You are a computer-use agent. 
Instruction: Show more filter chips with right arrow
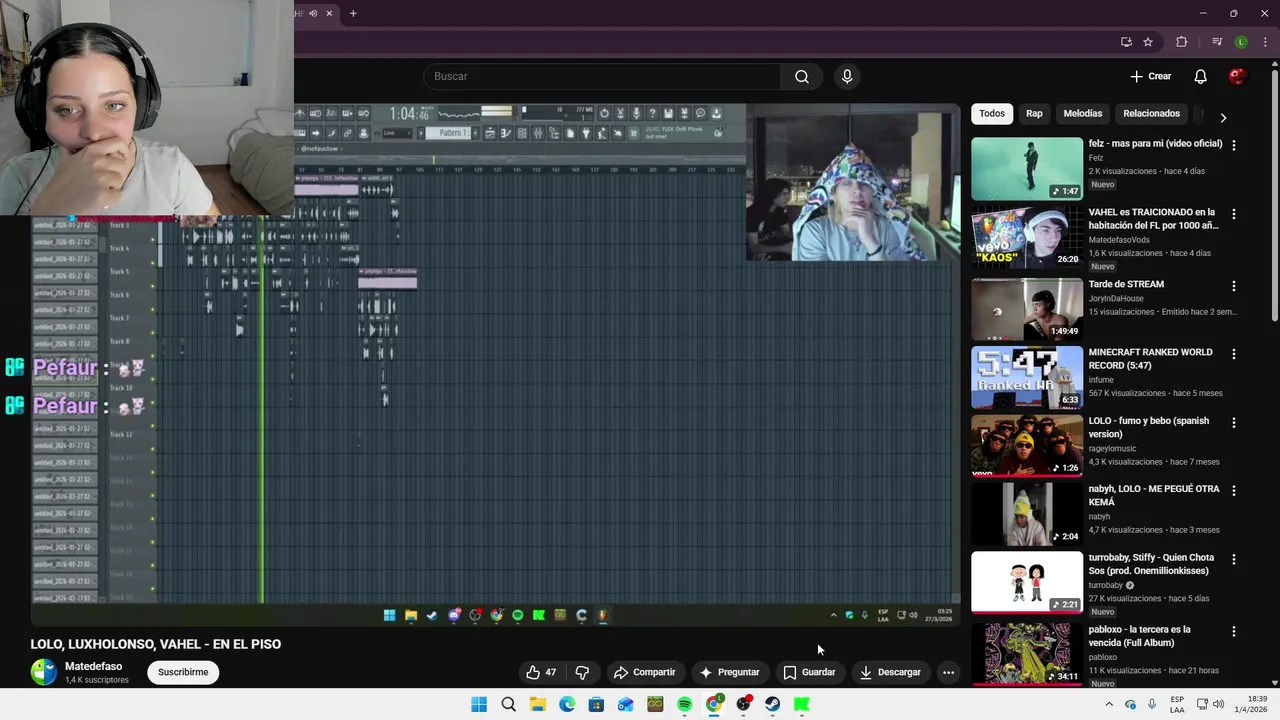coord(1223,117)
